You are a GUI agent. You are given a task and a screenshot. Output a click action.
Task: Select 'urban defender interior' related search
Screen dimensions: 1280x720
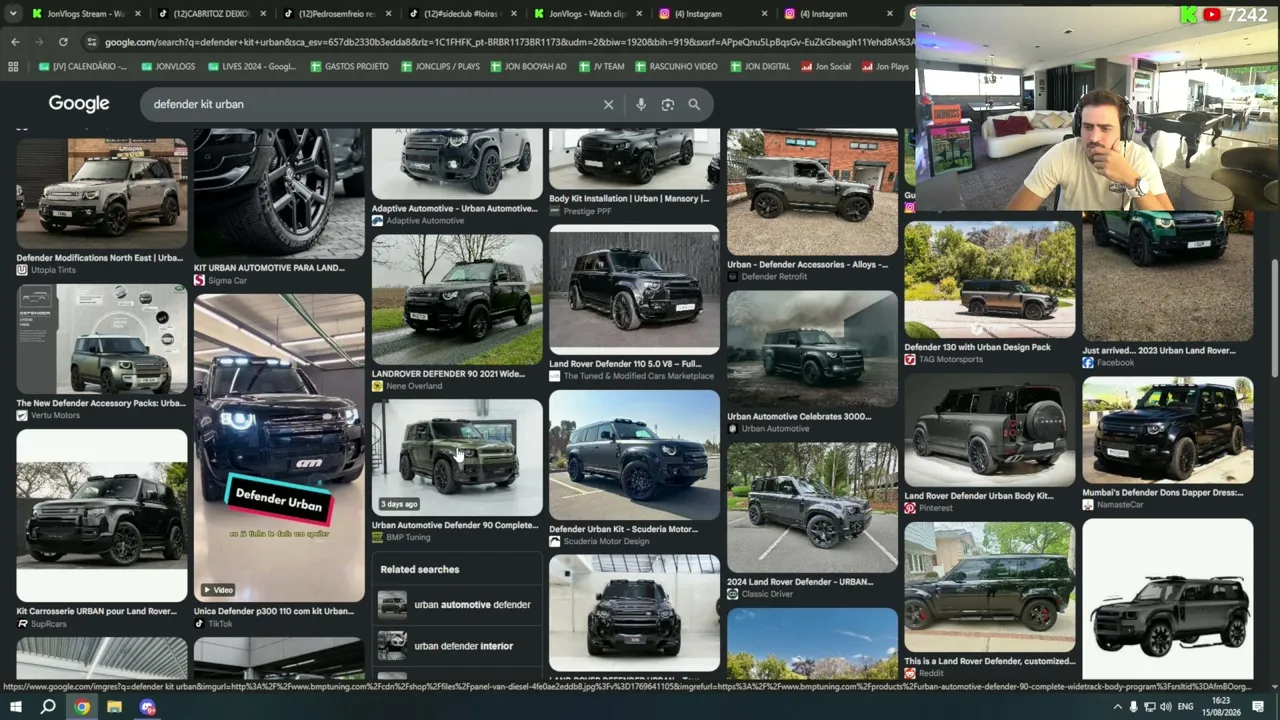coord(455,646)
